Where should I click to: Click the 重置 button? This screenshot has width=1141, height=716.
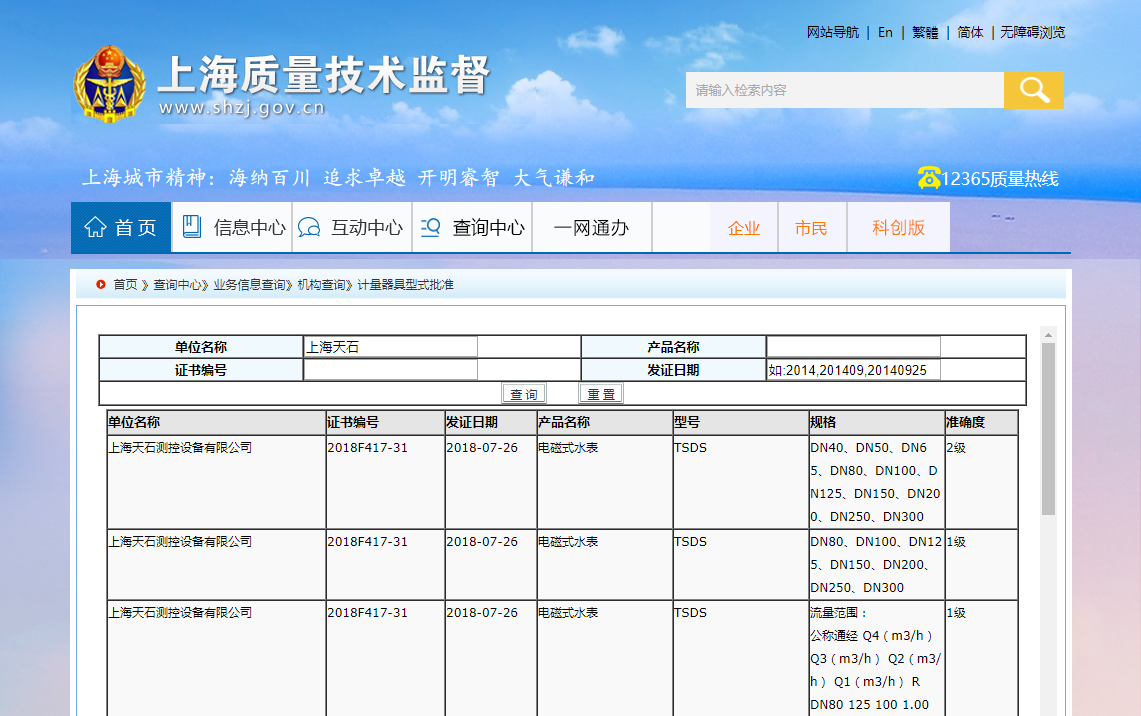point(601,394)
